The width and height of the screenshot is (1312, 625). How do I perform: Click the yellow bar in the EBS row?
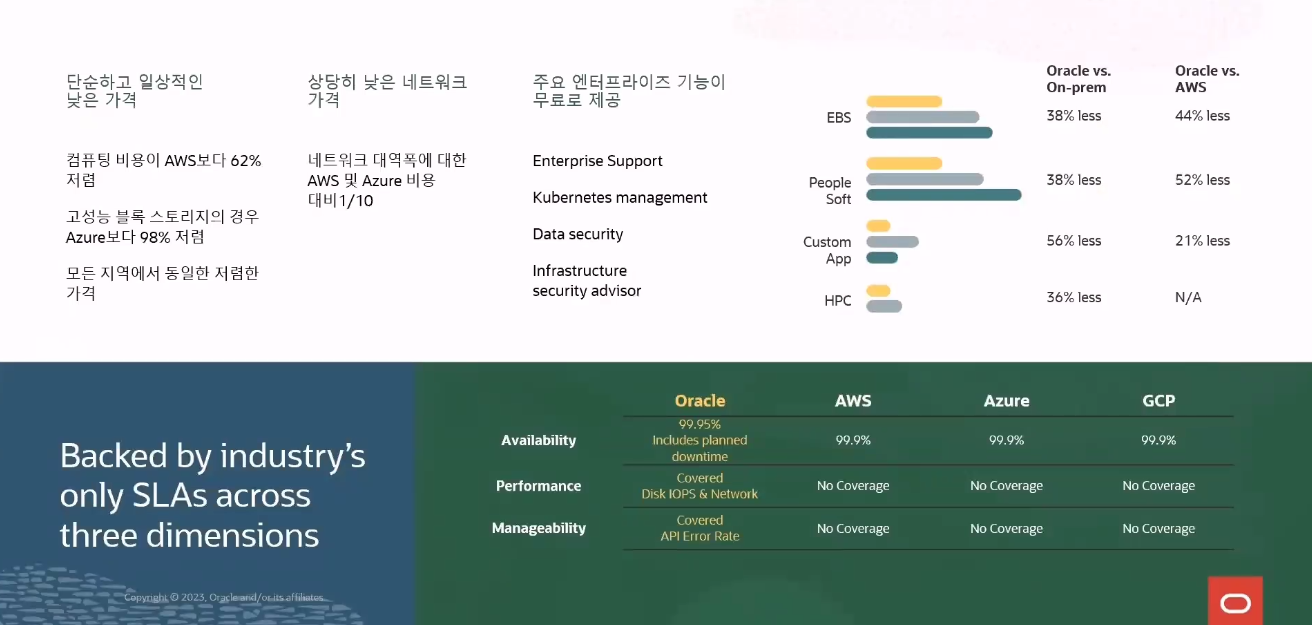tap(904, 101)
